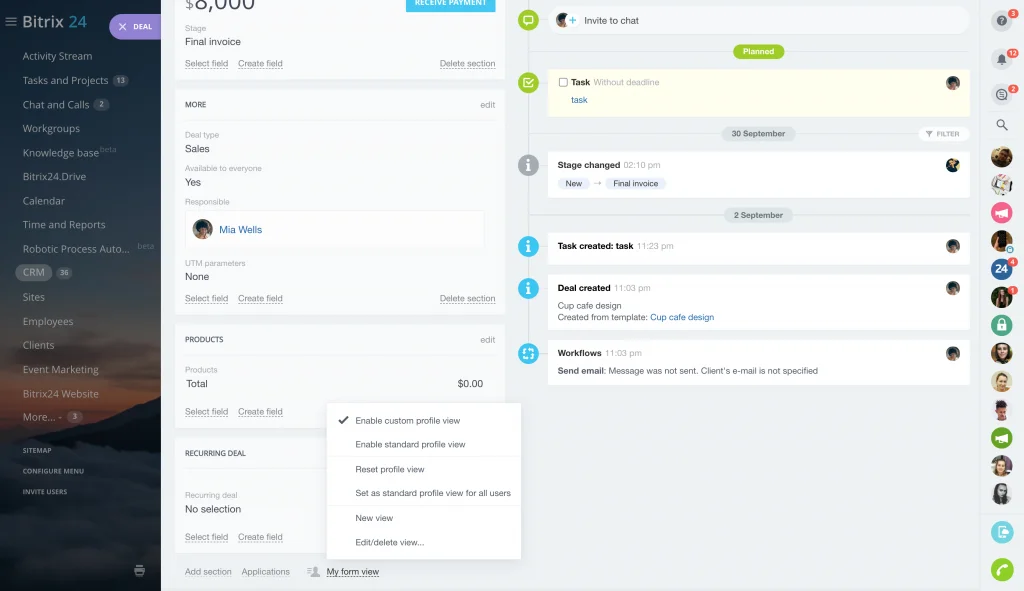
Task: Click the green lock icon in sidebar
Action: (x=1001, y=324)
